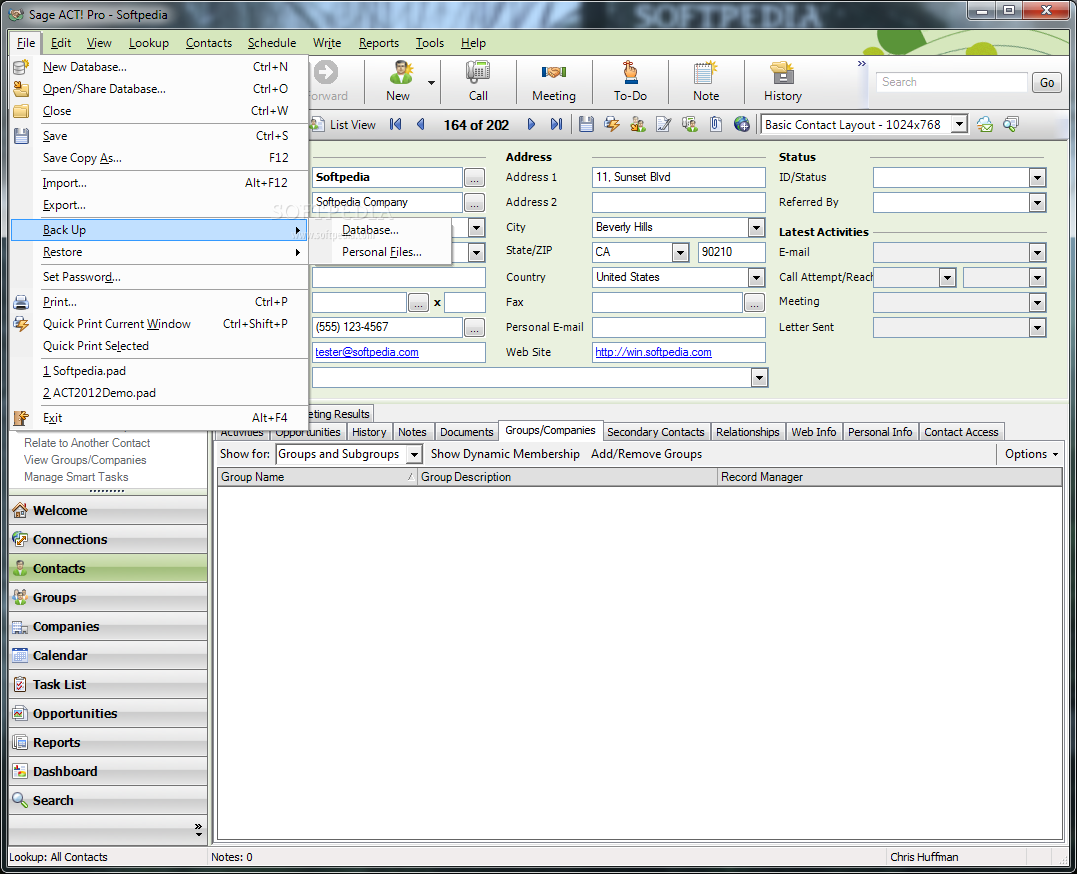Open Opportunities in left navigation
1077x874 pixels.
(109, 713)
